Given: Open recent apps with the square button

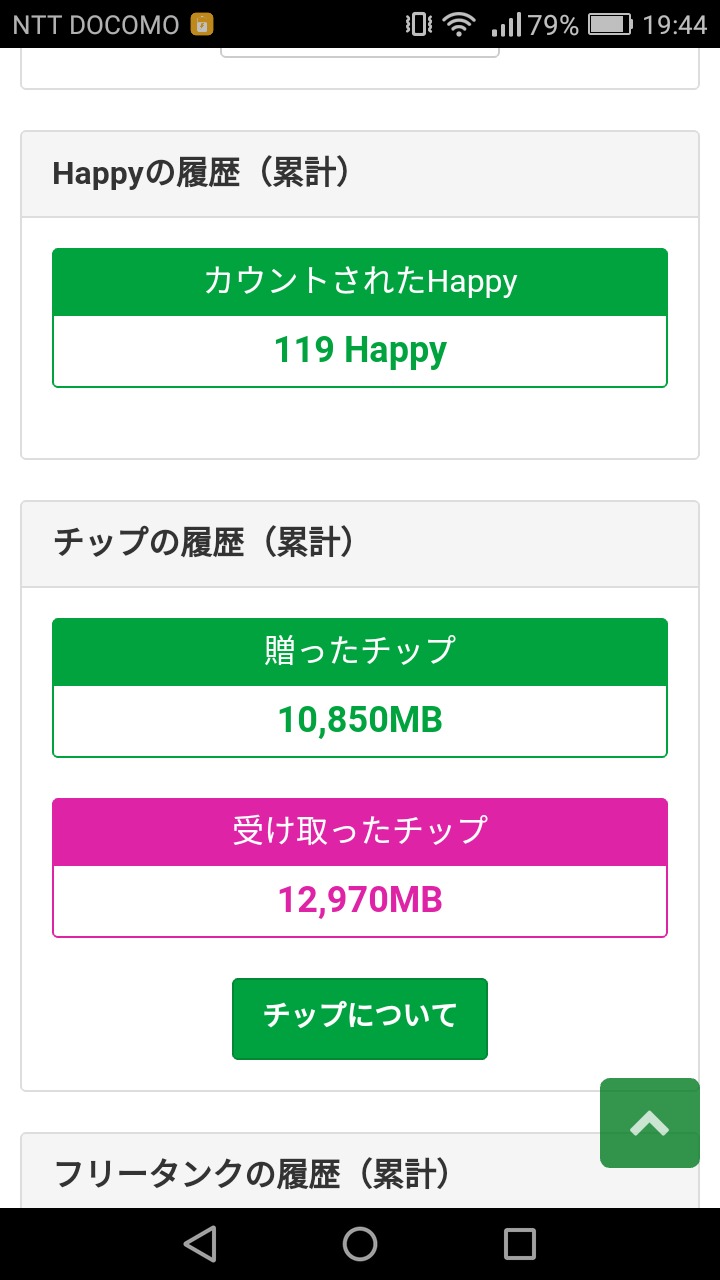Looking at the screenshot, I should point(520,1244).
